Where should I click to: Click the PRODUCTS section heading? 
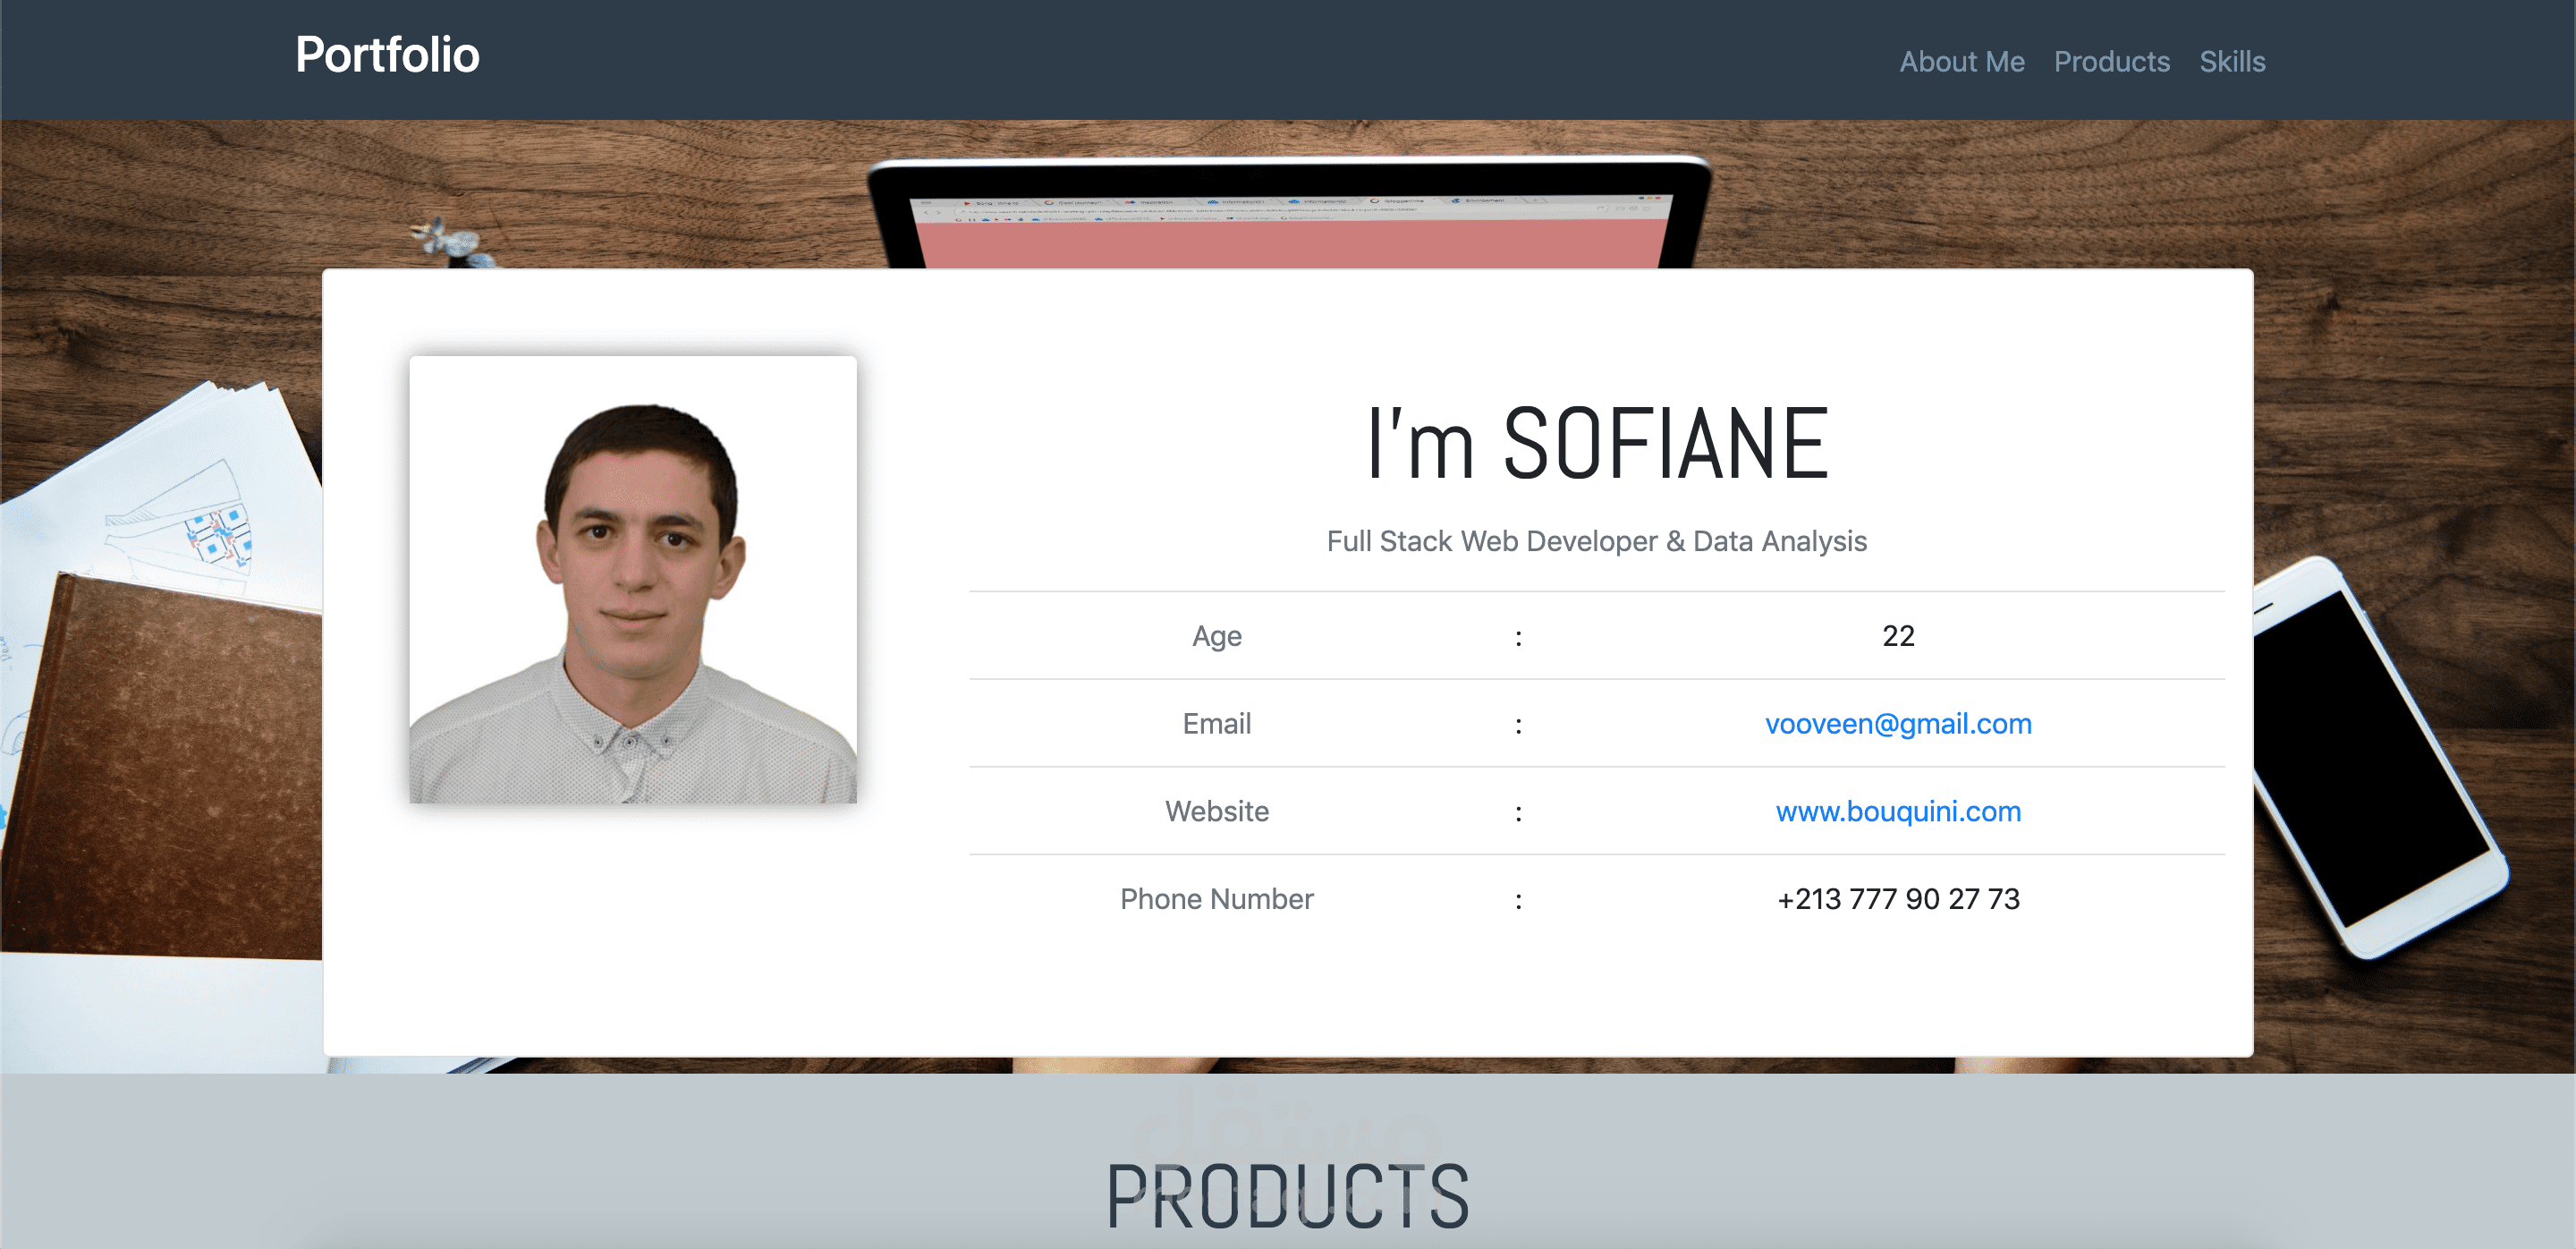(x=1287, y=1196)
